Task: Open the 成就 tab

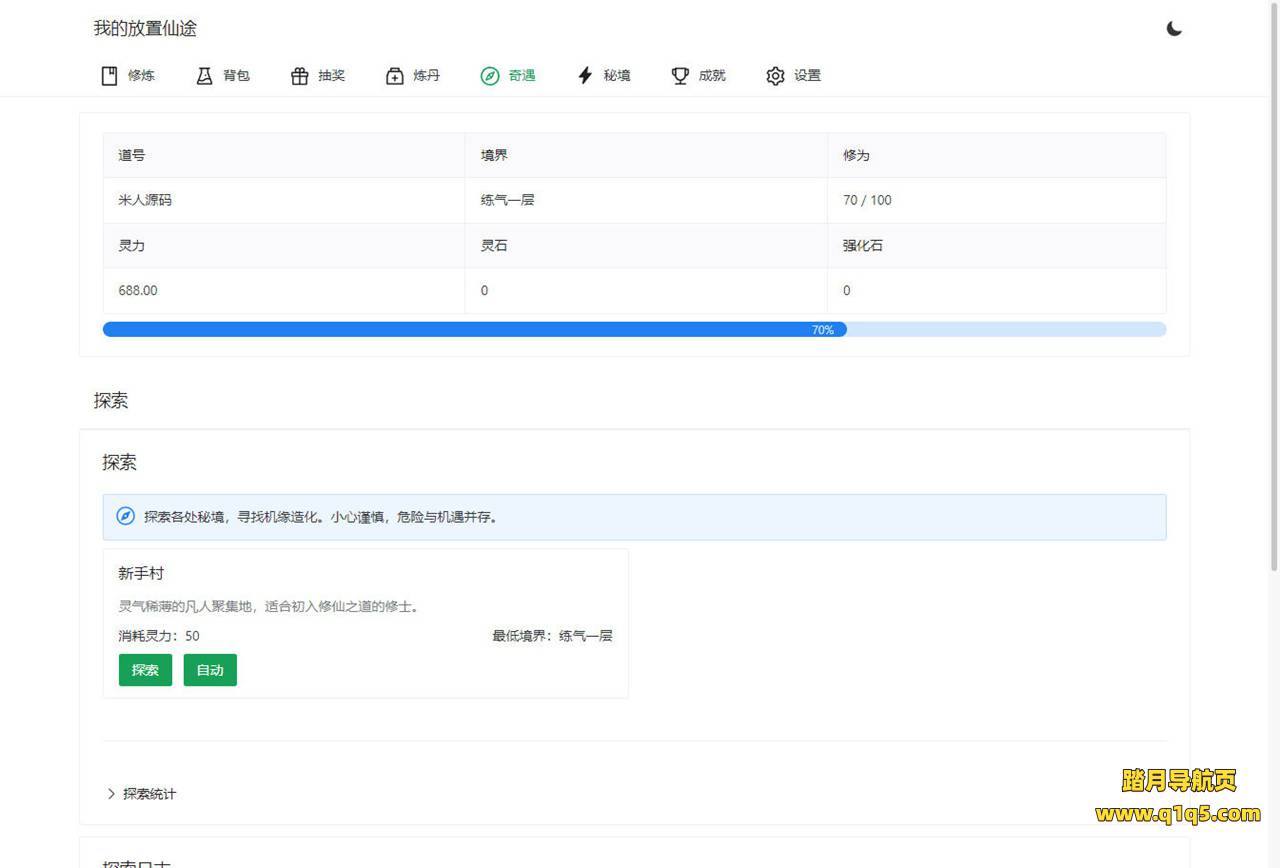Action: pos(712,76)
